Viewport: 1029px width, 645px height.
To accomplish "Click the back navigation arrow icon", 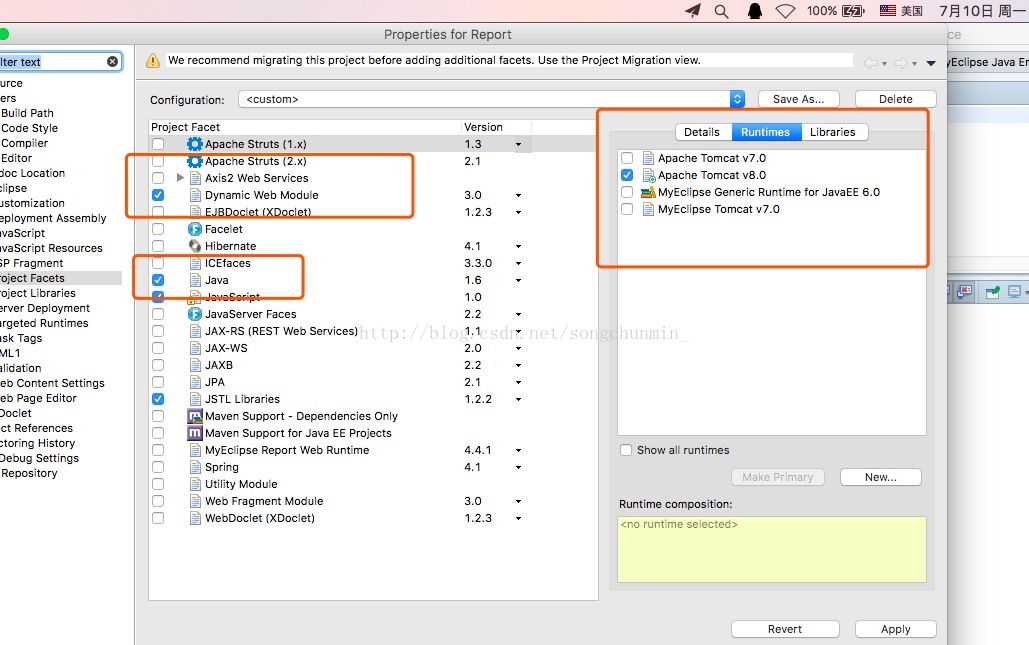I will 870,63.
